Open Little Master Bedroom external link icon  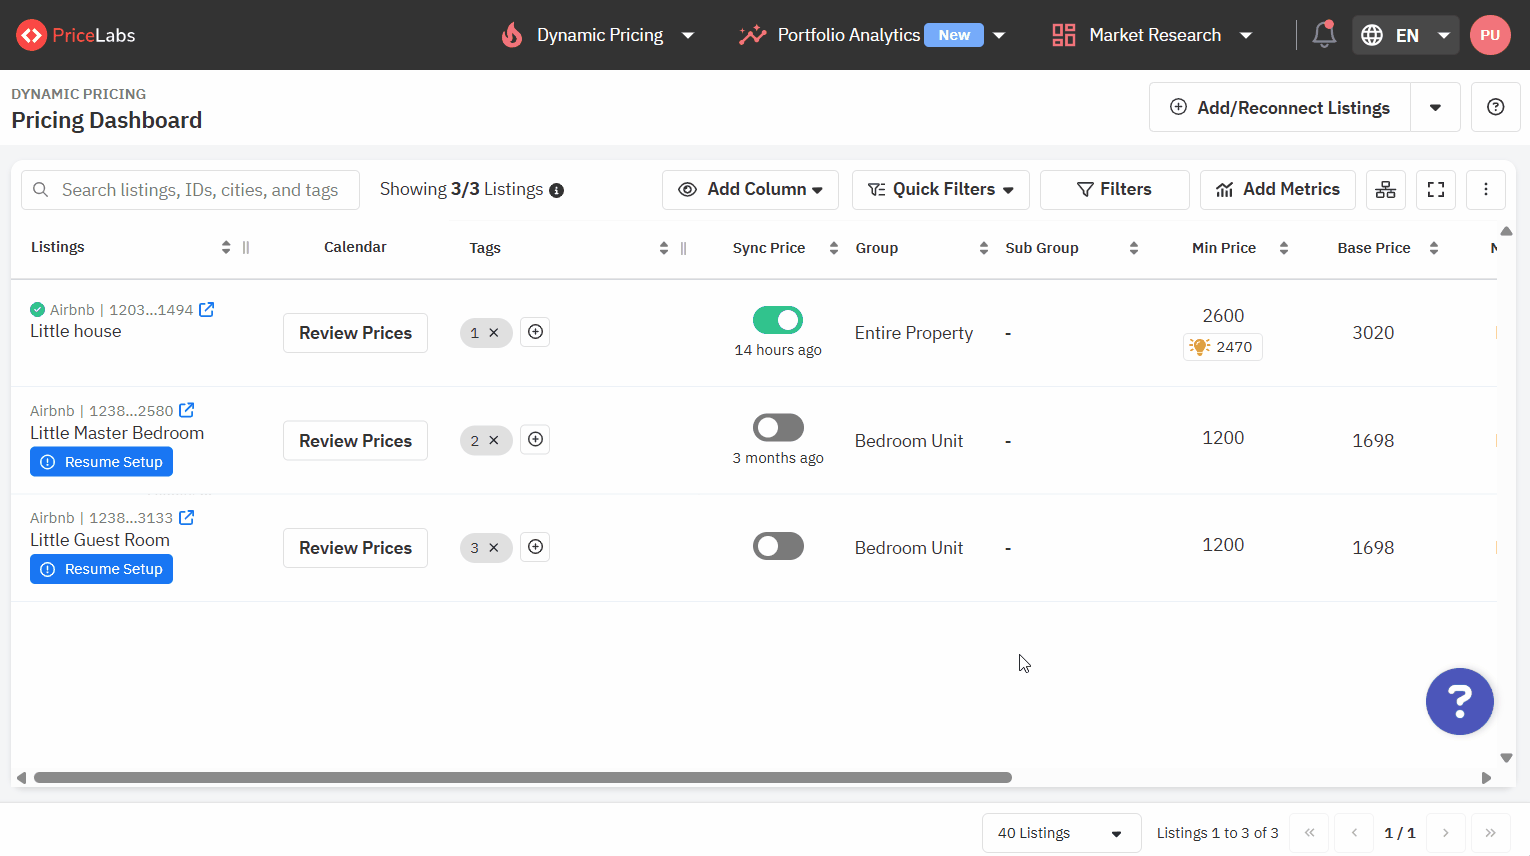tap(186, 410)
